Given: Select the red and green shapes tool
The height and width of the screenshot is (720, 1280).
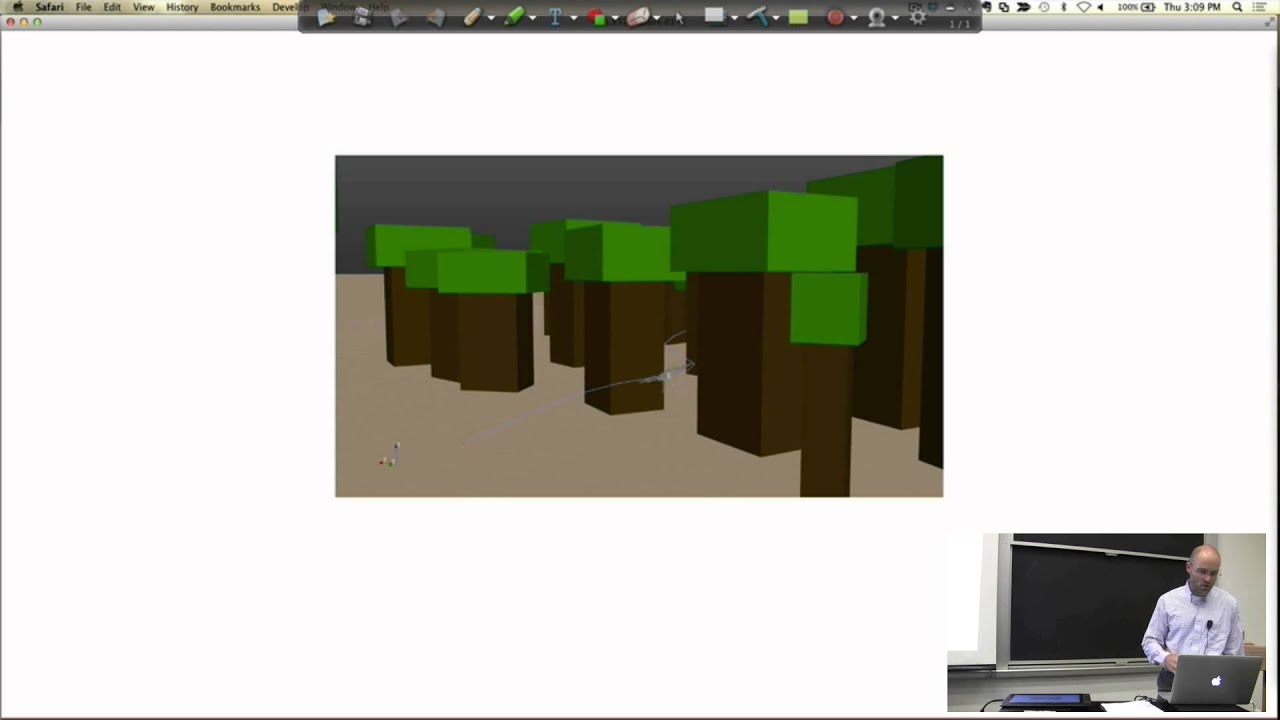Looking at the screenshot, I should click(597, 17).
